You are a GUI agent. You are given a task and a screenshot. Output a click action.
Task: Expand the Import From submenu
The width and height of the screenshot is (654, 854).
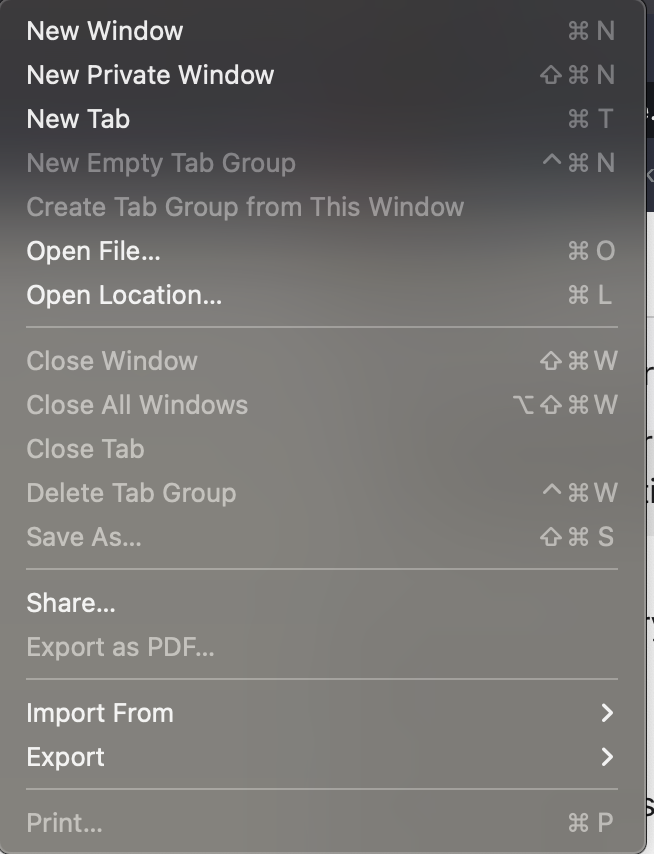click(101, 713)
